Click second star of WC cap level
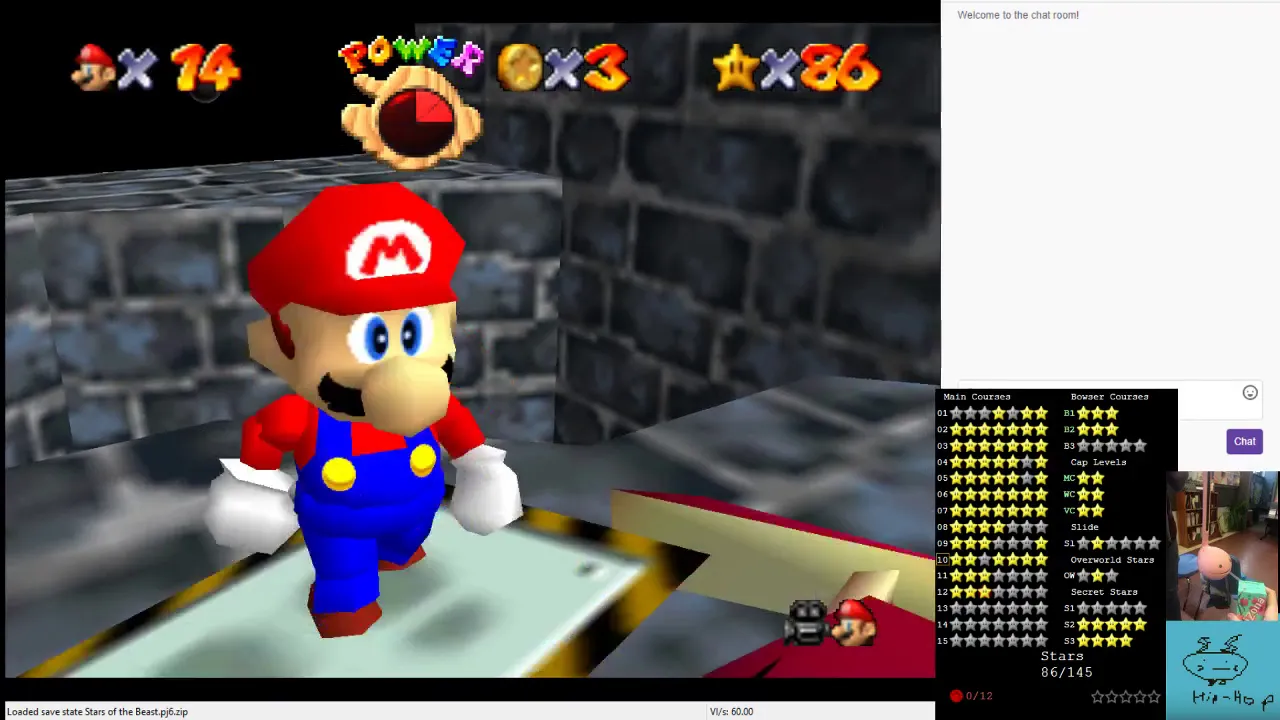This screenshot has height=720, width=1280. click(x=1097, y=494)
